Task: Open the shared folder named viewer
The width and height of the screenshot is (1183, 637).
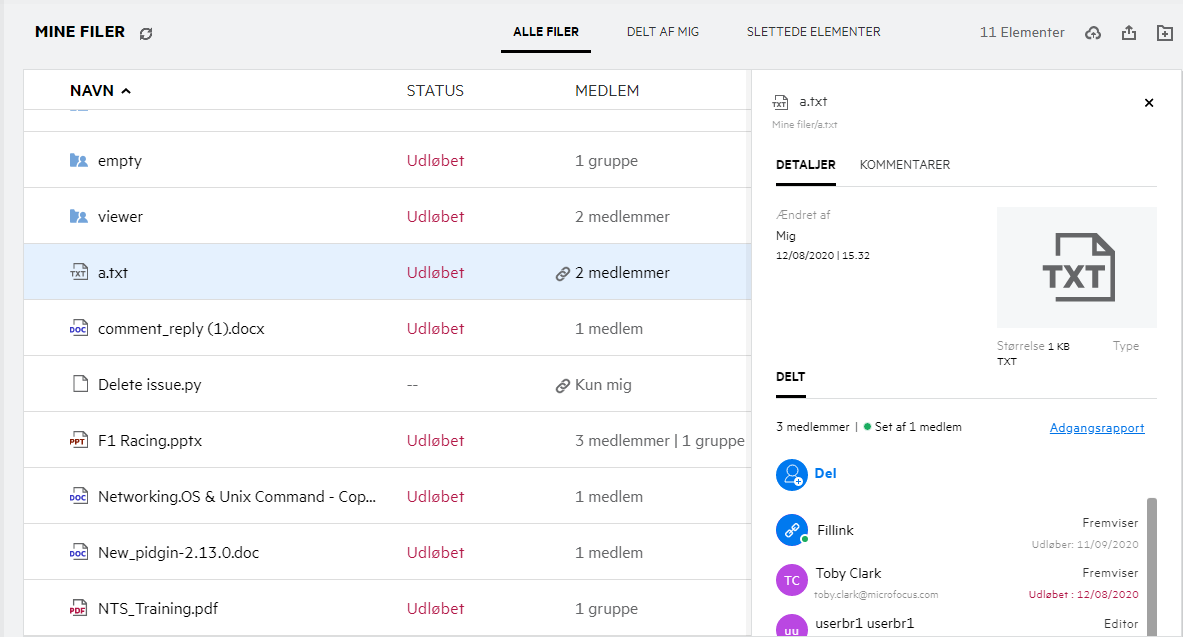Action: [x=120, y=217]
